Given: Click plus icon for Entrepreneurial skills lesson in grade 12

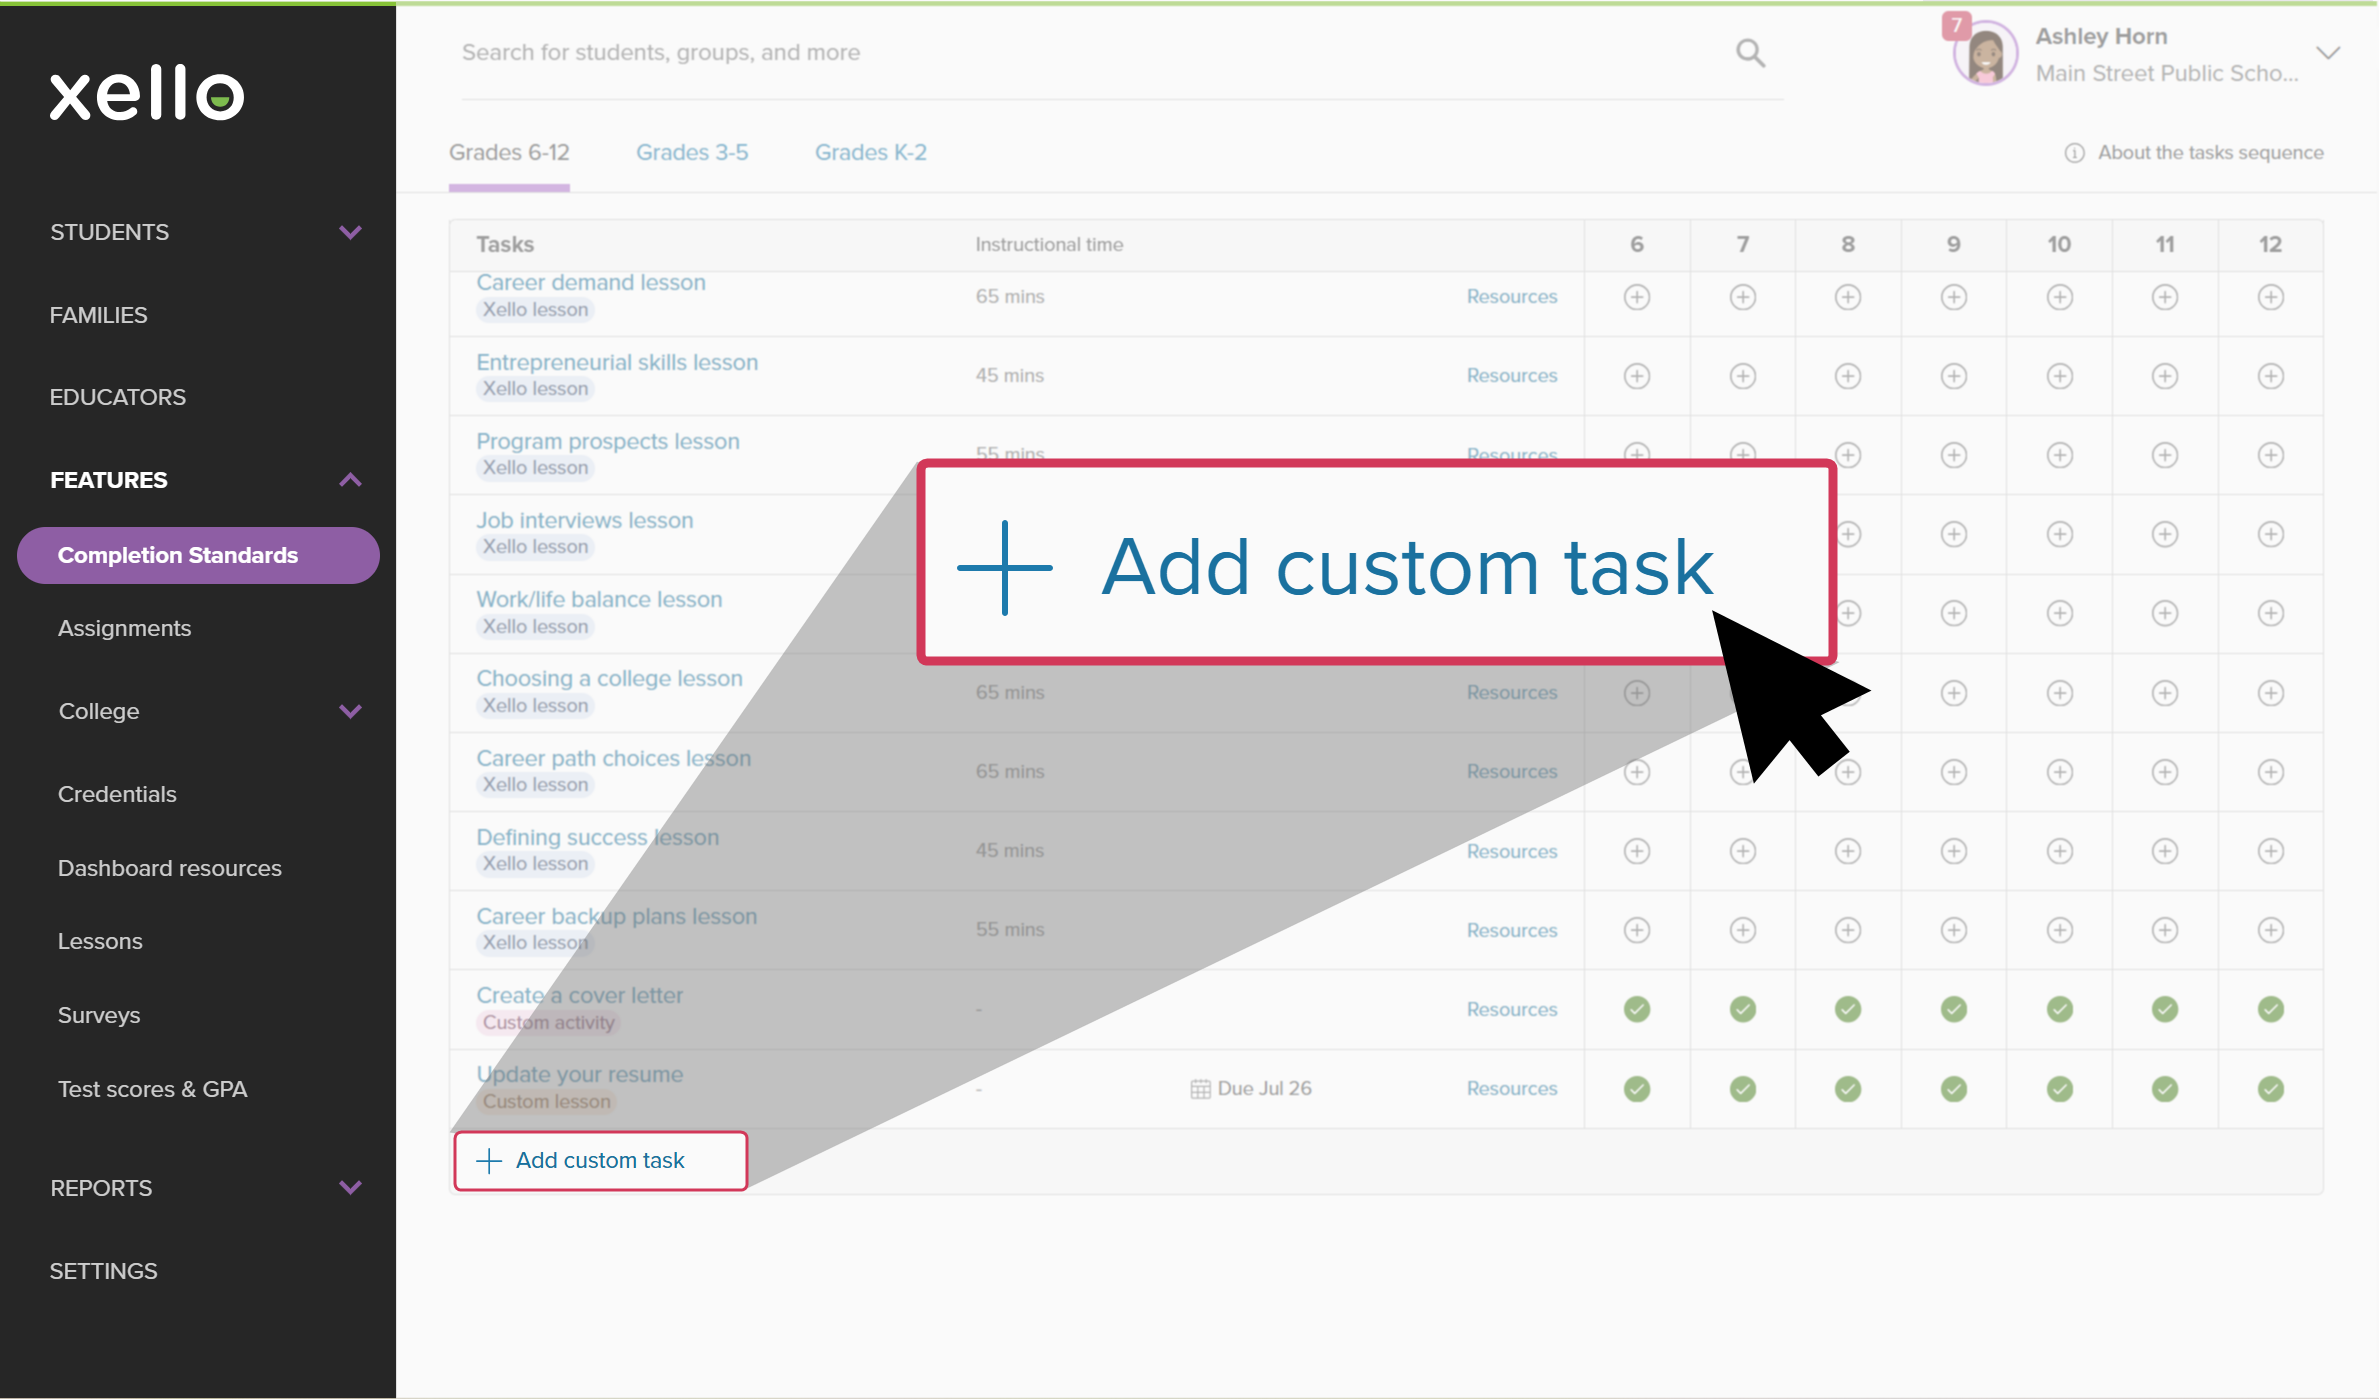Looking at the screenshot, I should (2270, 376).
